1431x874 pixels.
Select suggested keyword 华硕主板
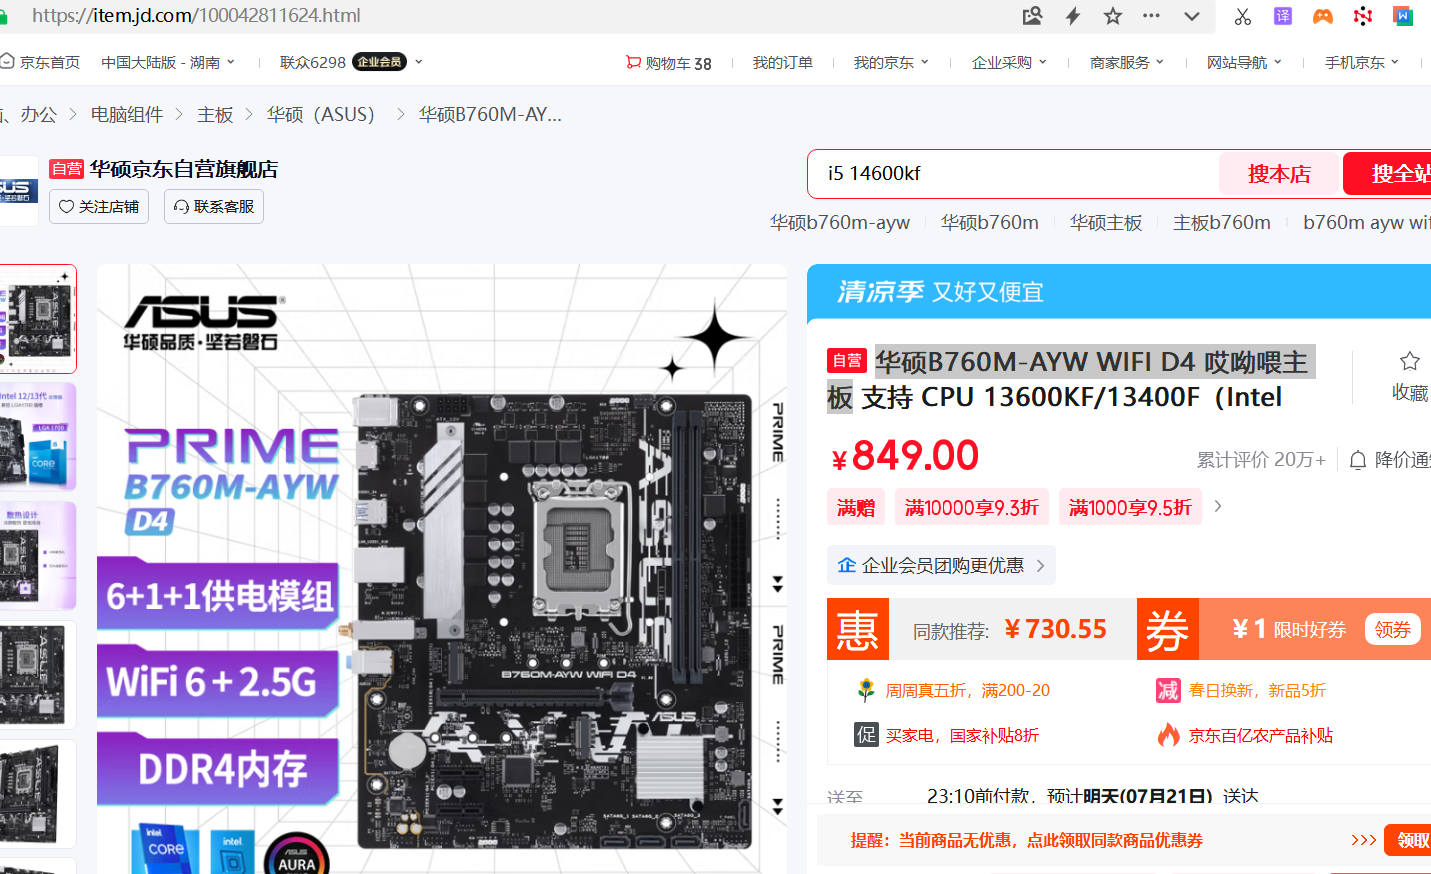(x=1106, y=222)
